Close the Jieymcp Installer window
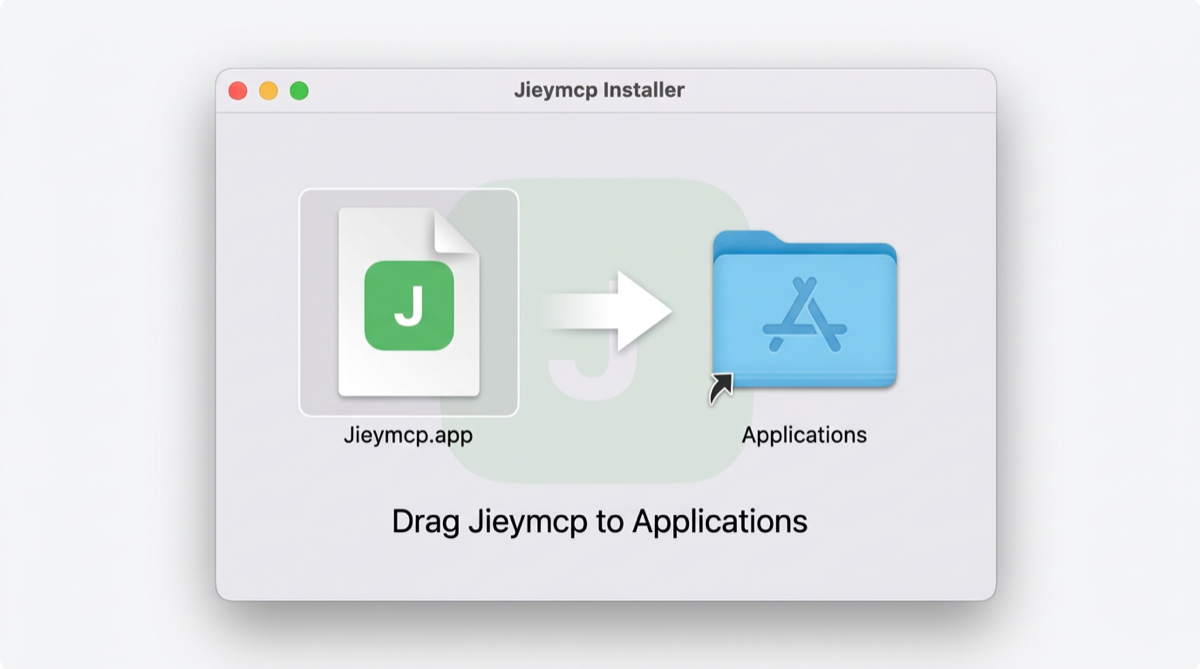The image size is (1200, 669). tap(238, 91)
